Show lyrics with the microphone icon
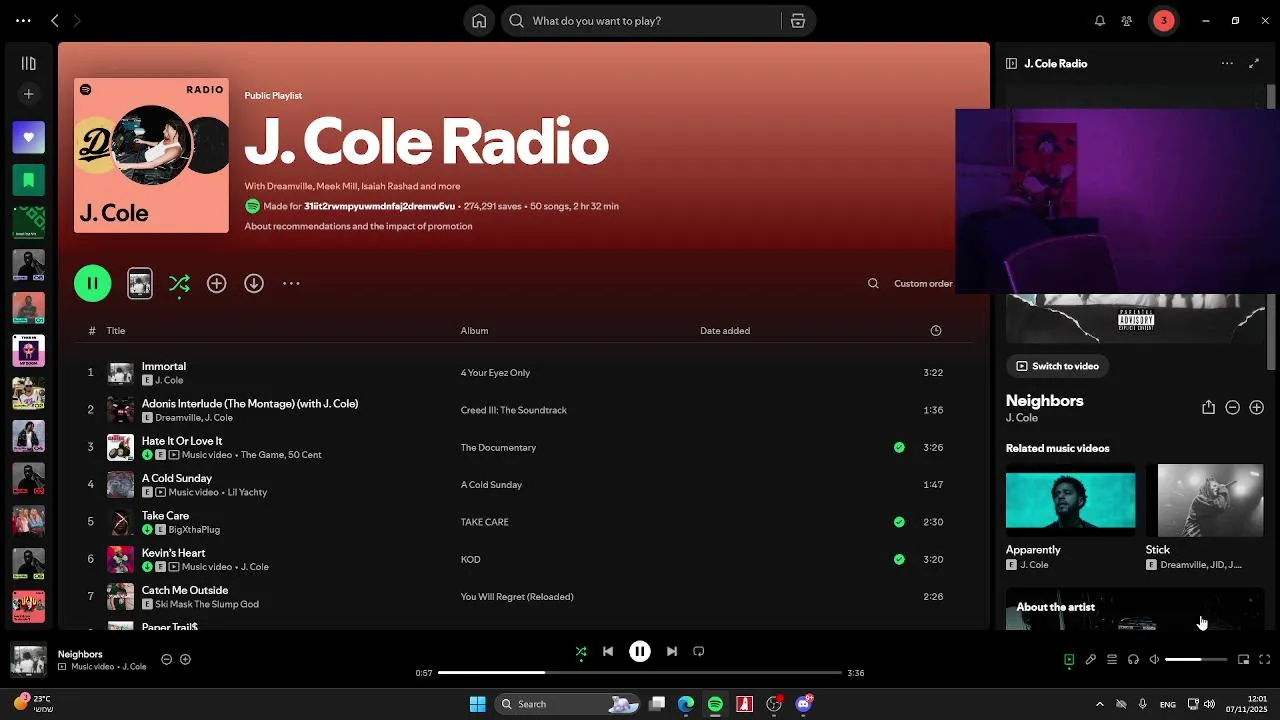The width and height of the screenshot is (1280, 720). click(x=1091, y=659)
